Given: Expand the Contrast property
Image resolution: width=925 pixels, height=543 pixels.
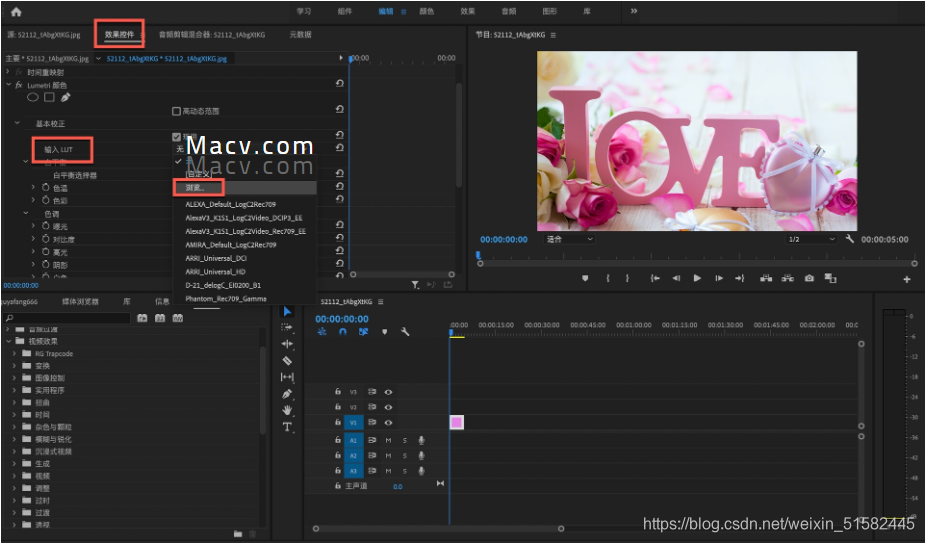Looking at the screenshot, I should [x=34, y=238].
